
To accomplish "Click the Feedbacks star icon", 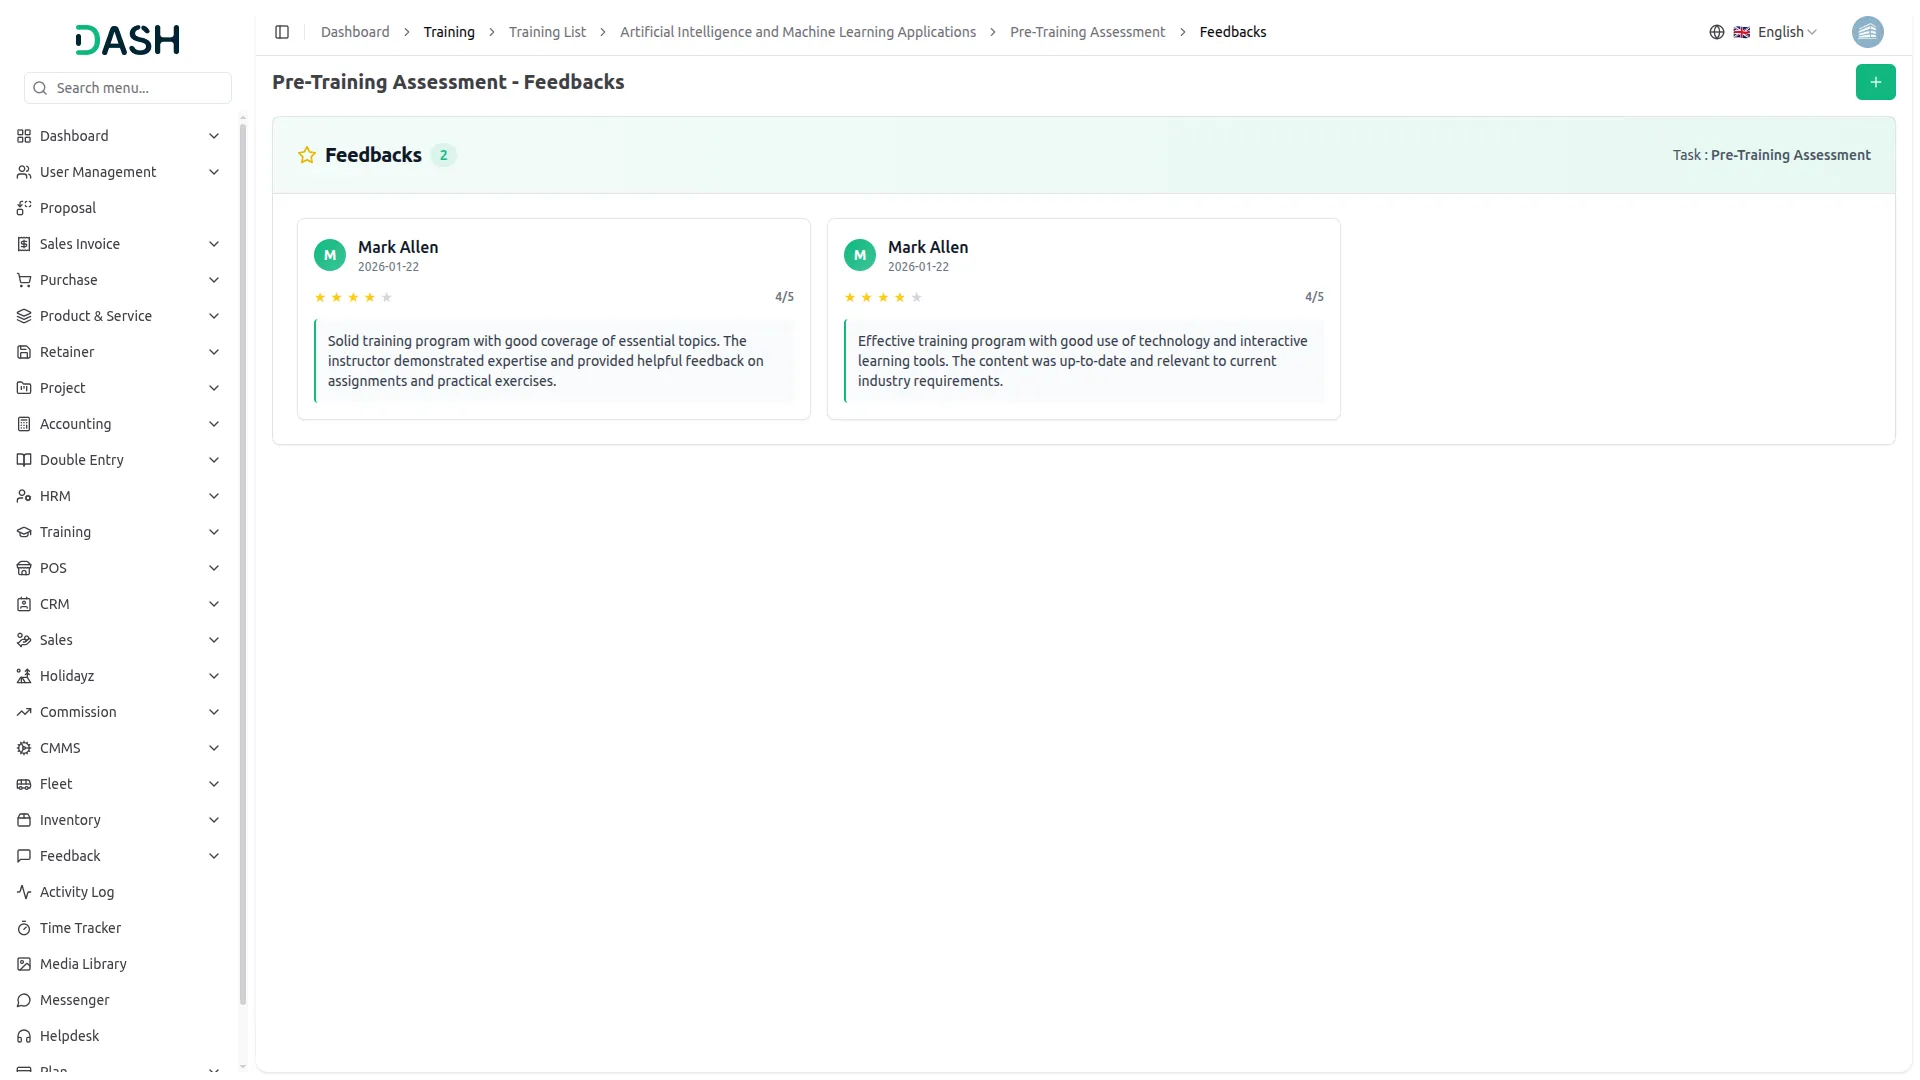I will point(307,155).
